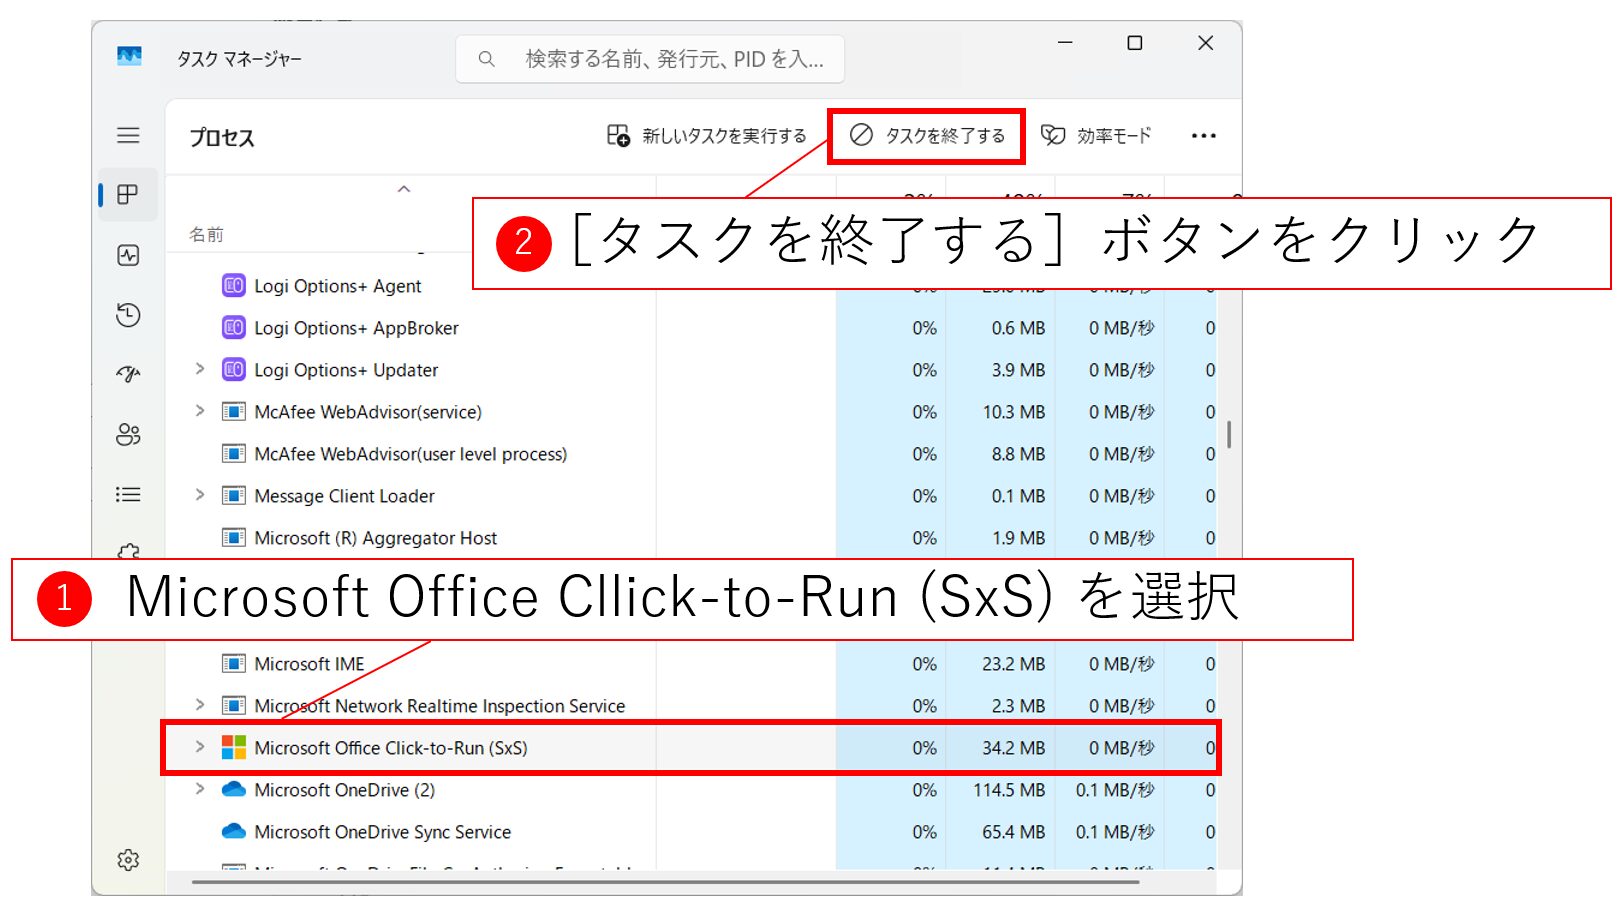The image size is (1621, 904).
Task: Open the hamburger navigation menu
Action: (128, 135)
